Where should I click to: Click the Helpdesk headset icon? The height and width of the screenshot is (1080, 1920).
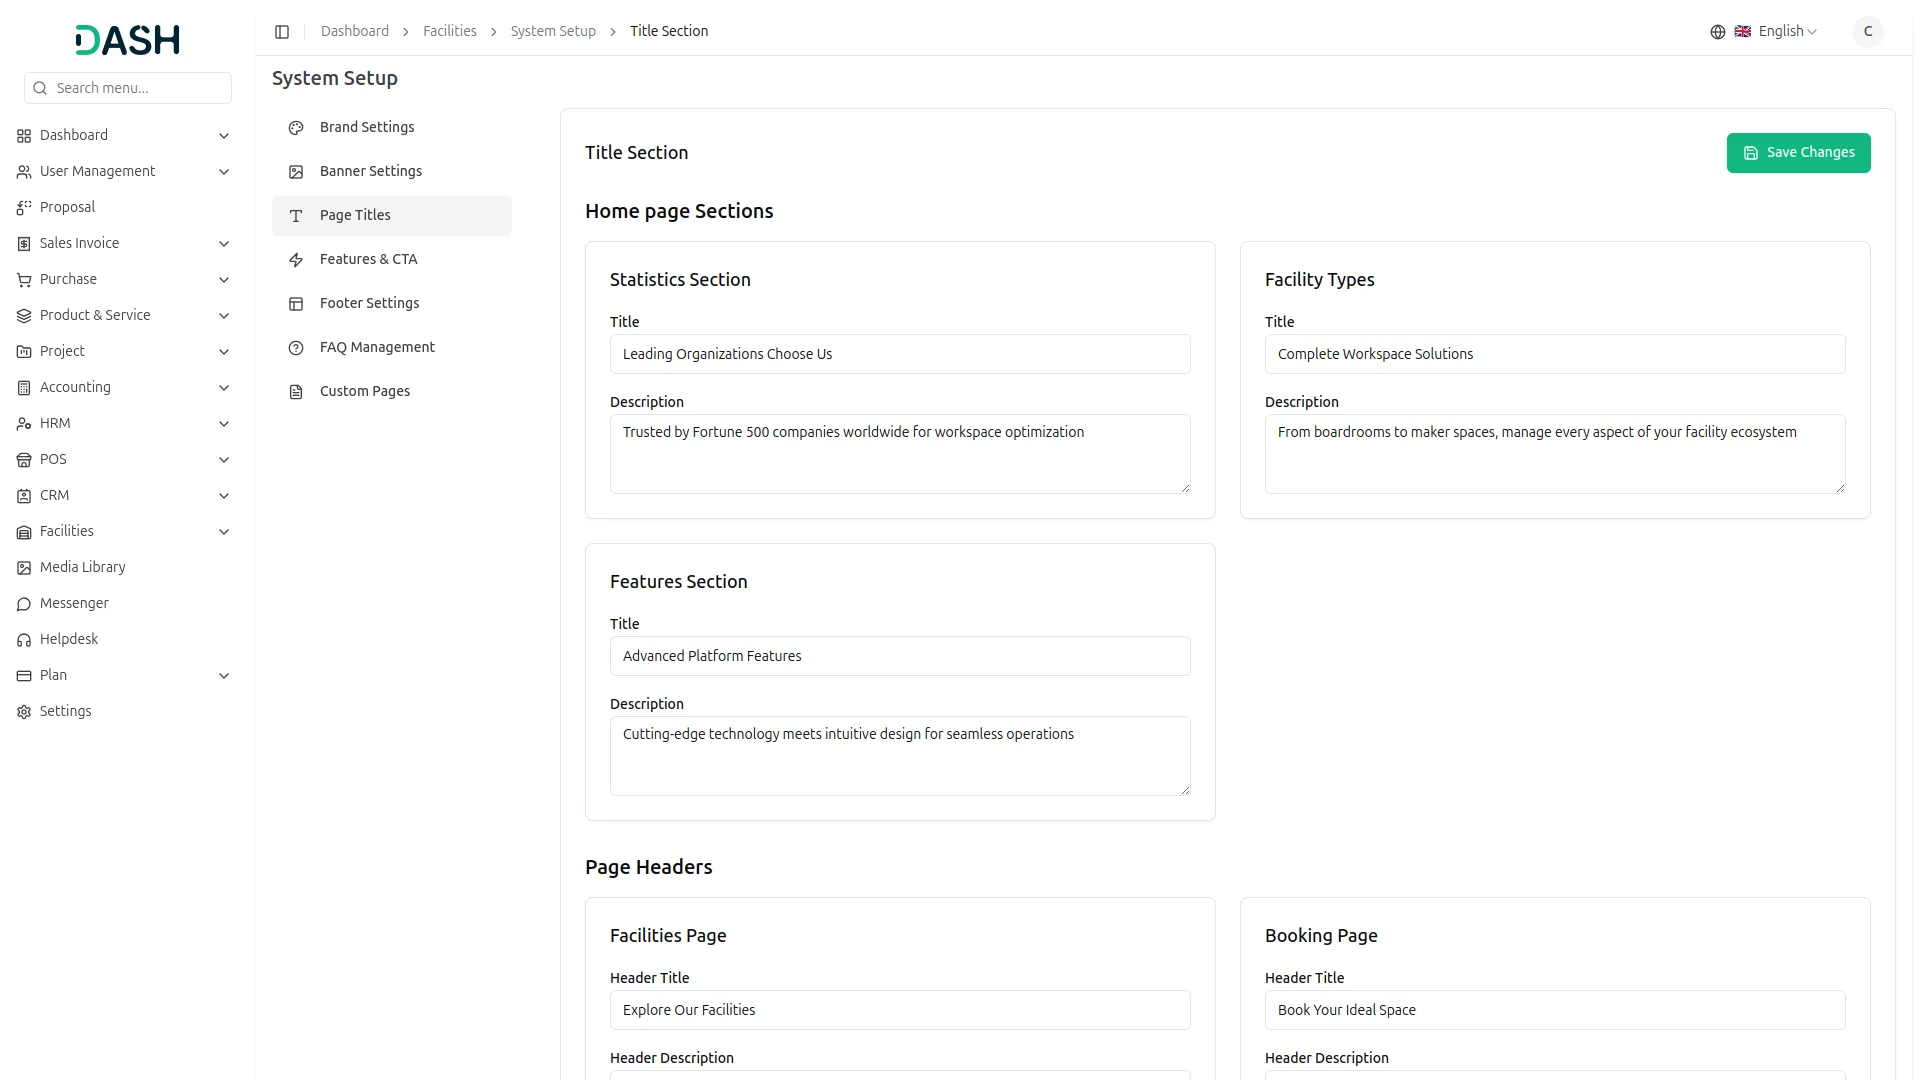[x=24, y=640]
